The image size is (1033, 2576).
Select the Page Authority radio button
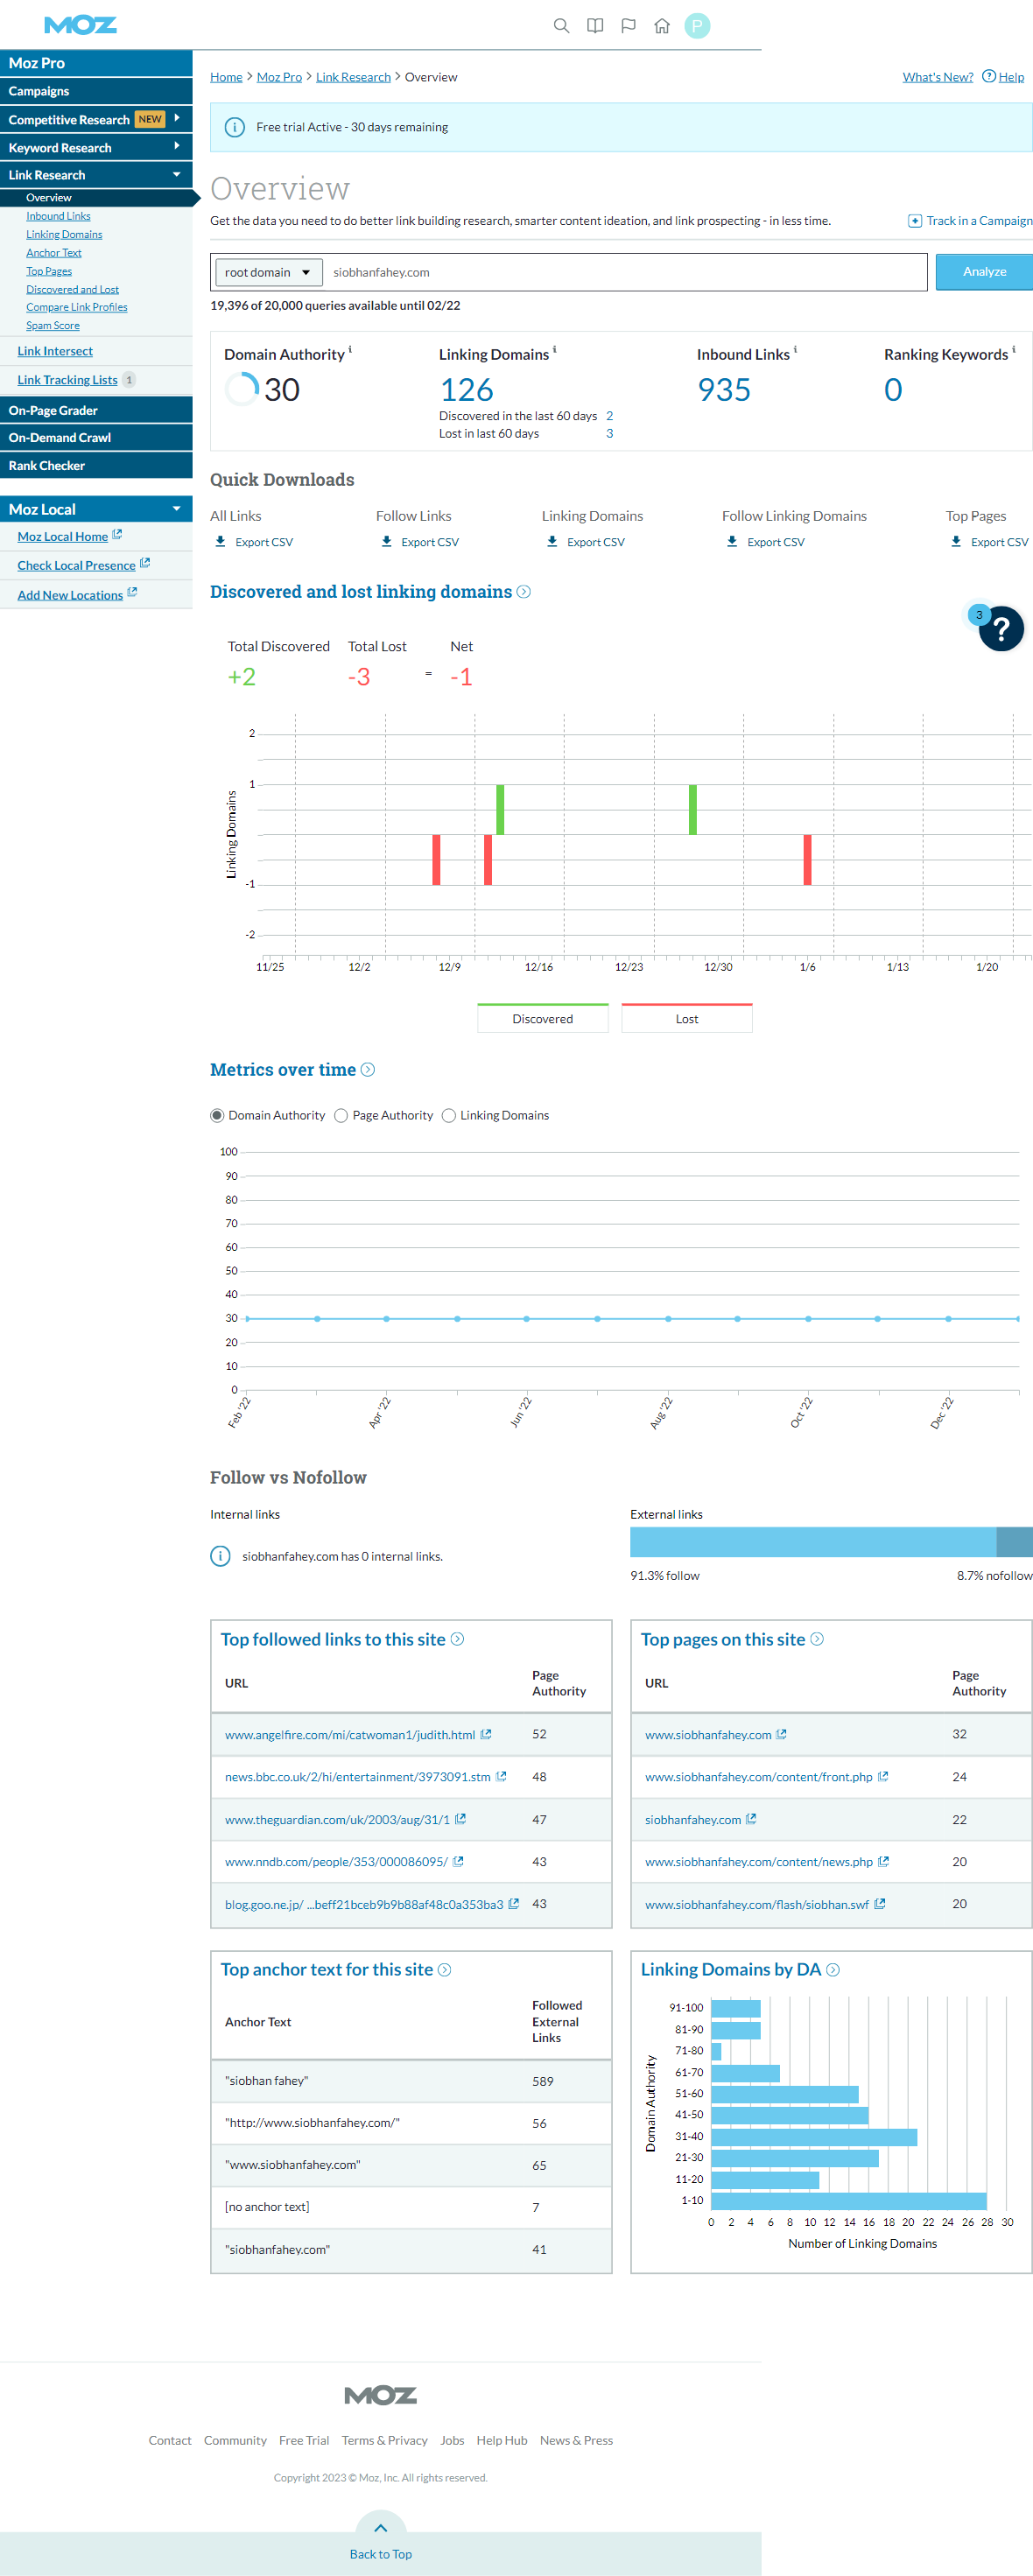(341, 1115)
